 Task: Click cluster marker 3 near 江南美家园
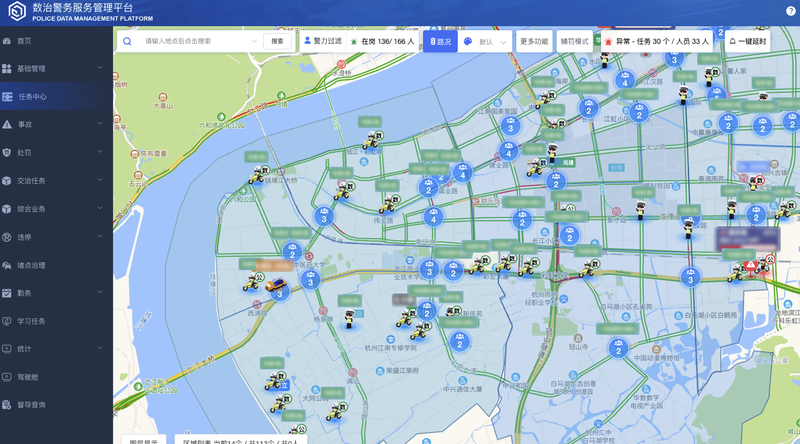tap(510, 127)
